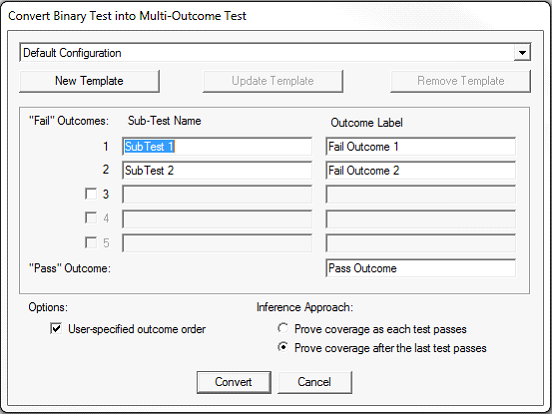Click the Fail Outcome 2 label field
This screenshot has width=553, height=415.
coord(420,171)
